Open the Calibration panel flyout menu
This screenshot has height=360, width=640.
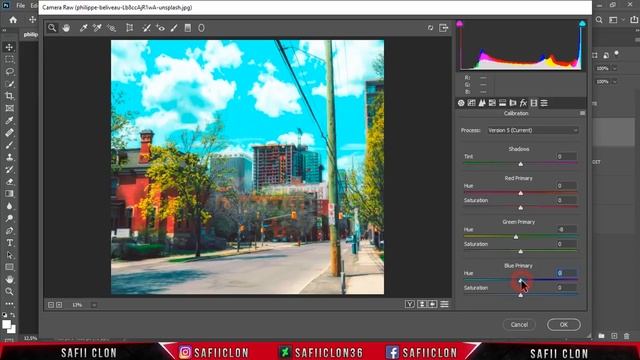(x=582, y=113)
